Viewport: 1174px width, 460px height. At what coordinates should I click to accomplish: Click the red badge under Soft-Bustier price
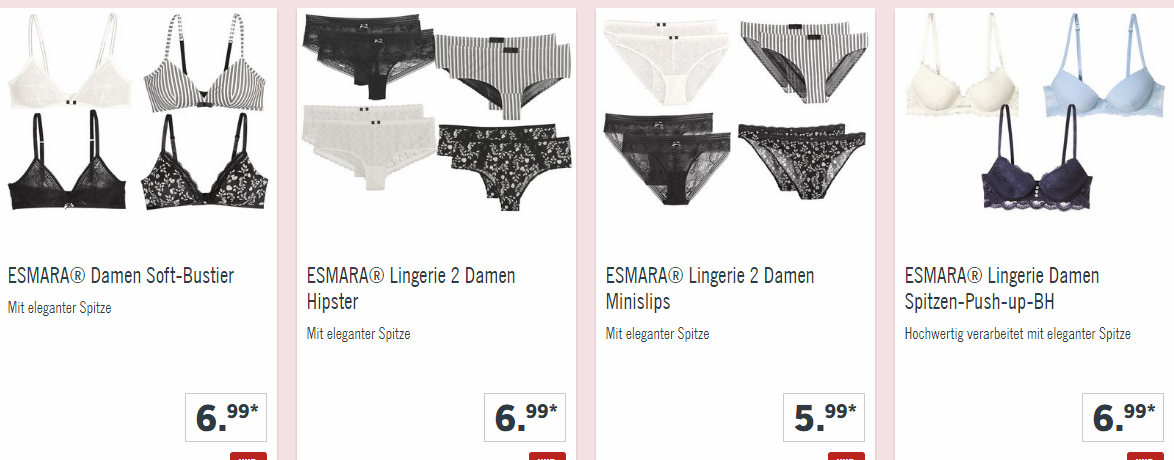point(248,456)
